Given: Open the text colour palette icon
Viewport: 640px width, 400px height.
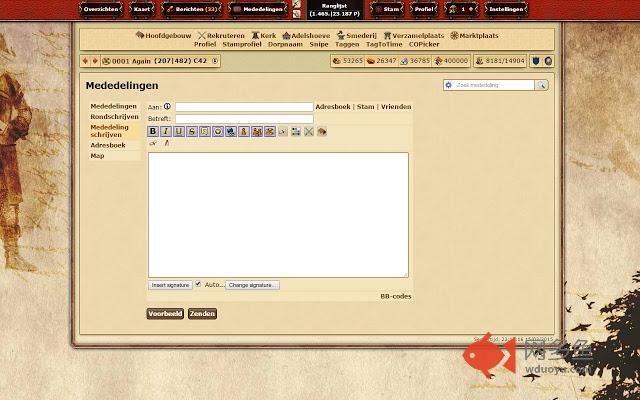Looking at the screenshot, I should tap(296, 131).
